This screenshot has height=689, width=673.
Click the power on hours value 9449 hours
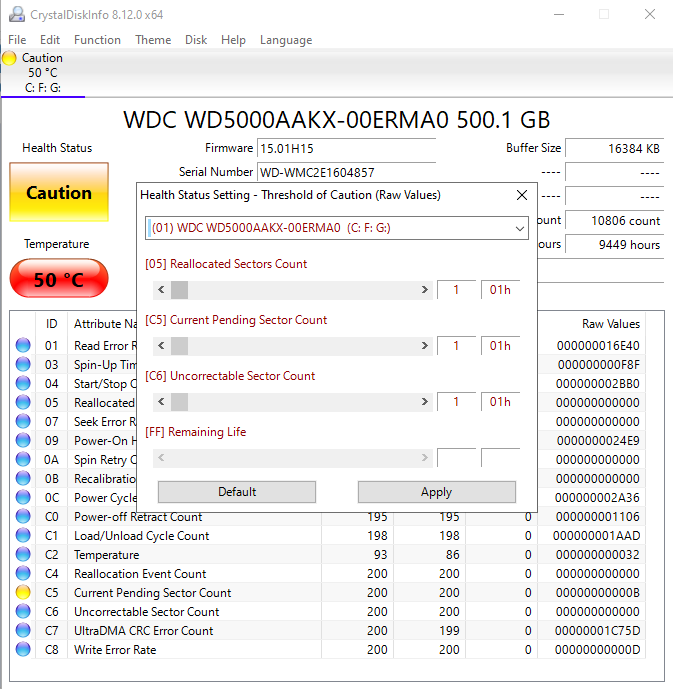click(614, 244)
